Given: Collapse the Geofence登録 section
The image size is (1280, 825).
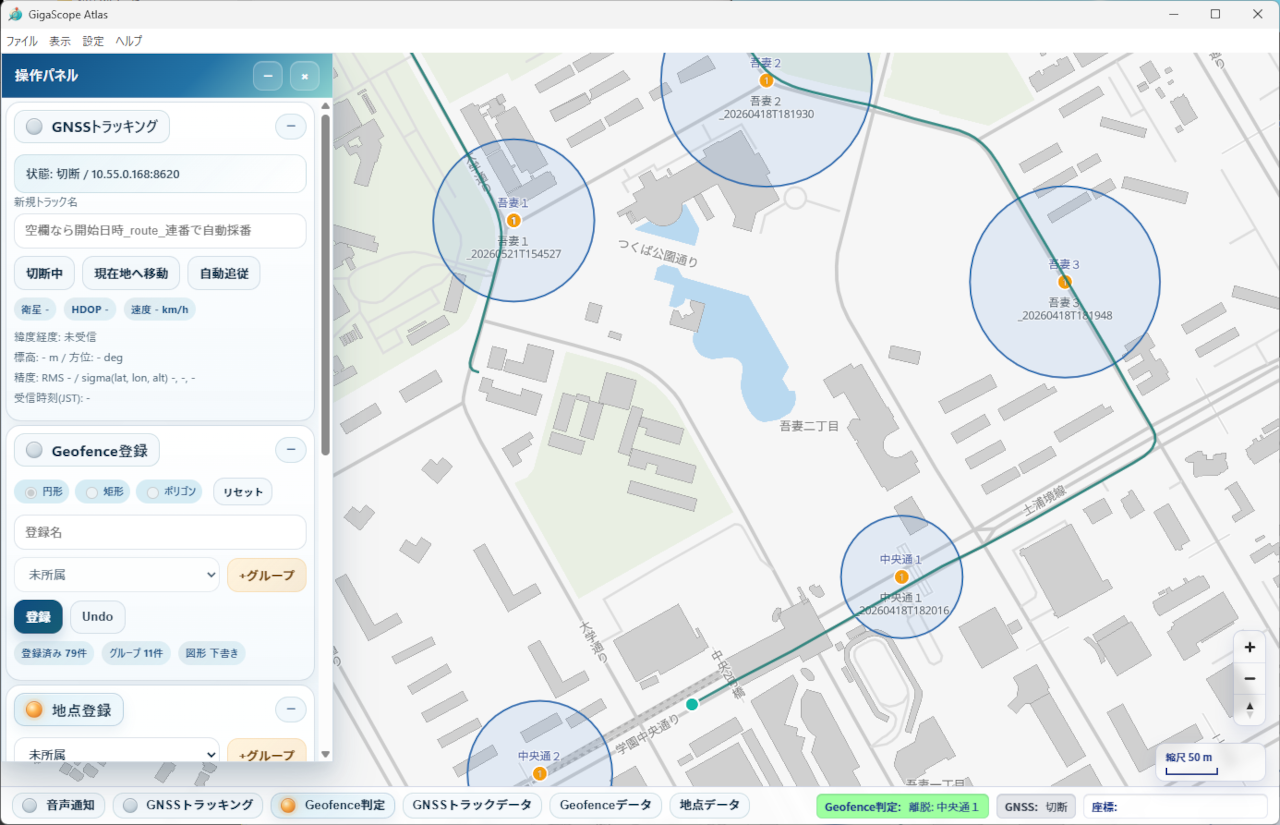Looking at the screenshot, I should [290, 450].
